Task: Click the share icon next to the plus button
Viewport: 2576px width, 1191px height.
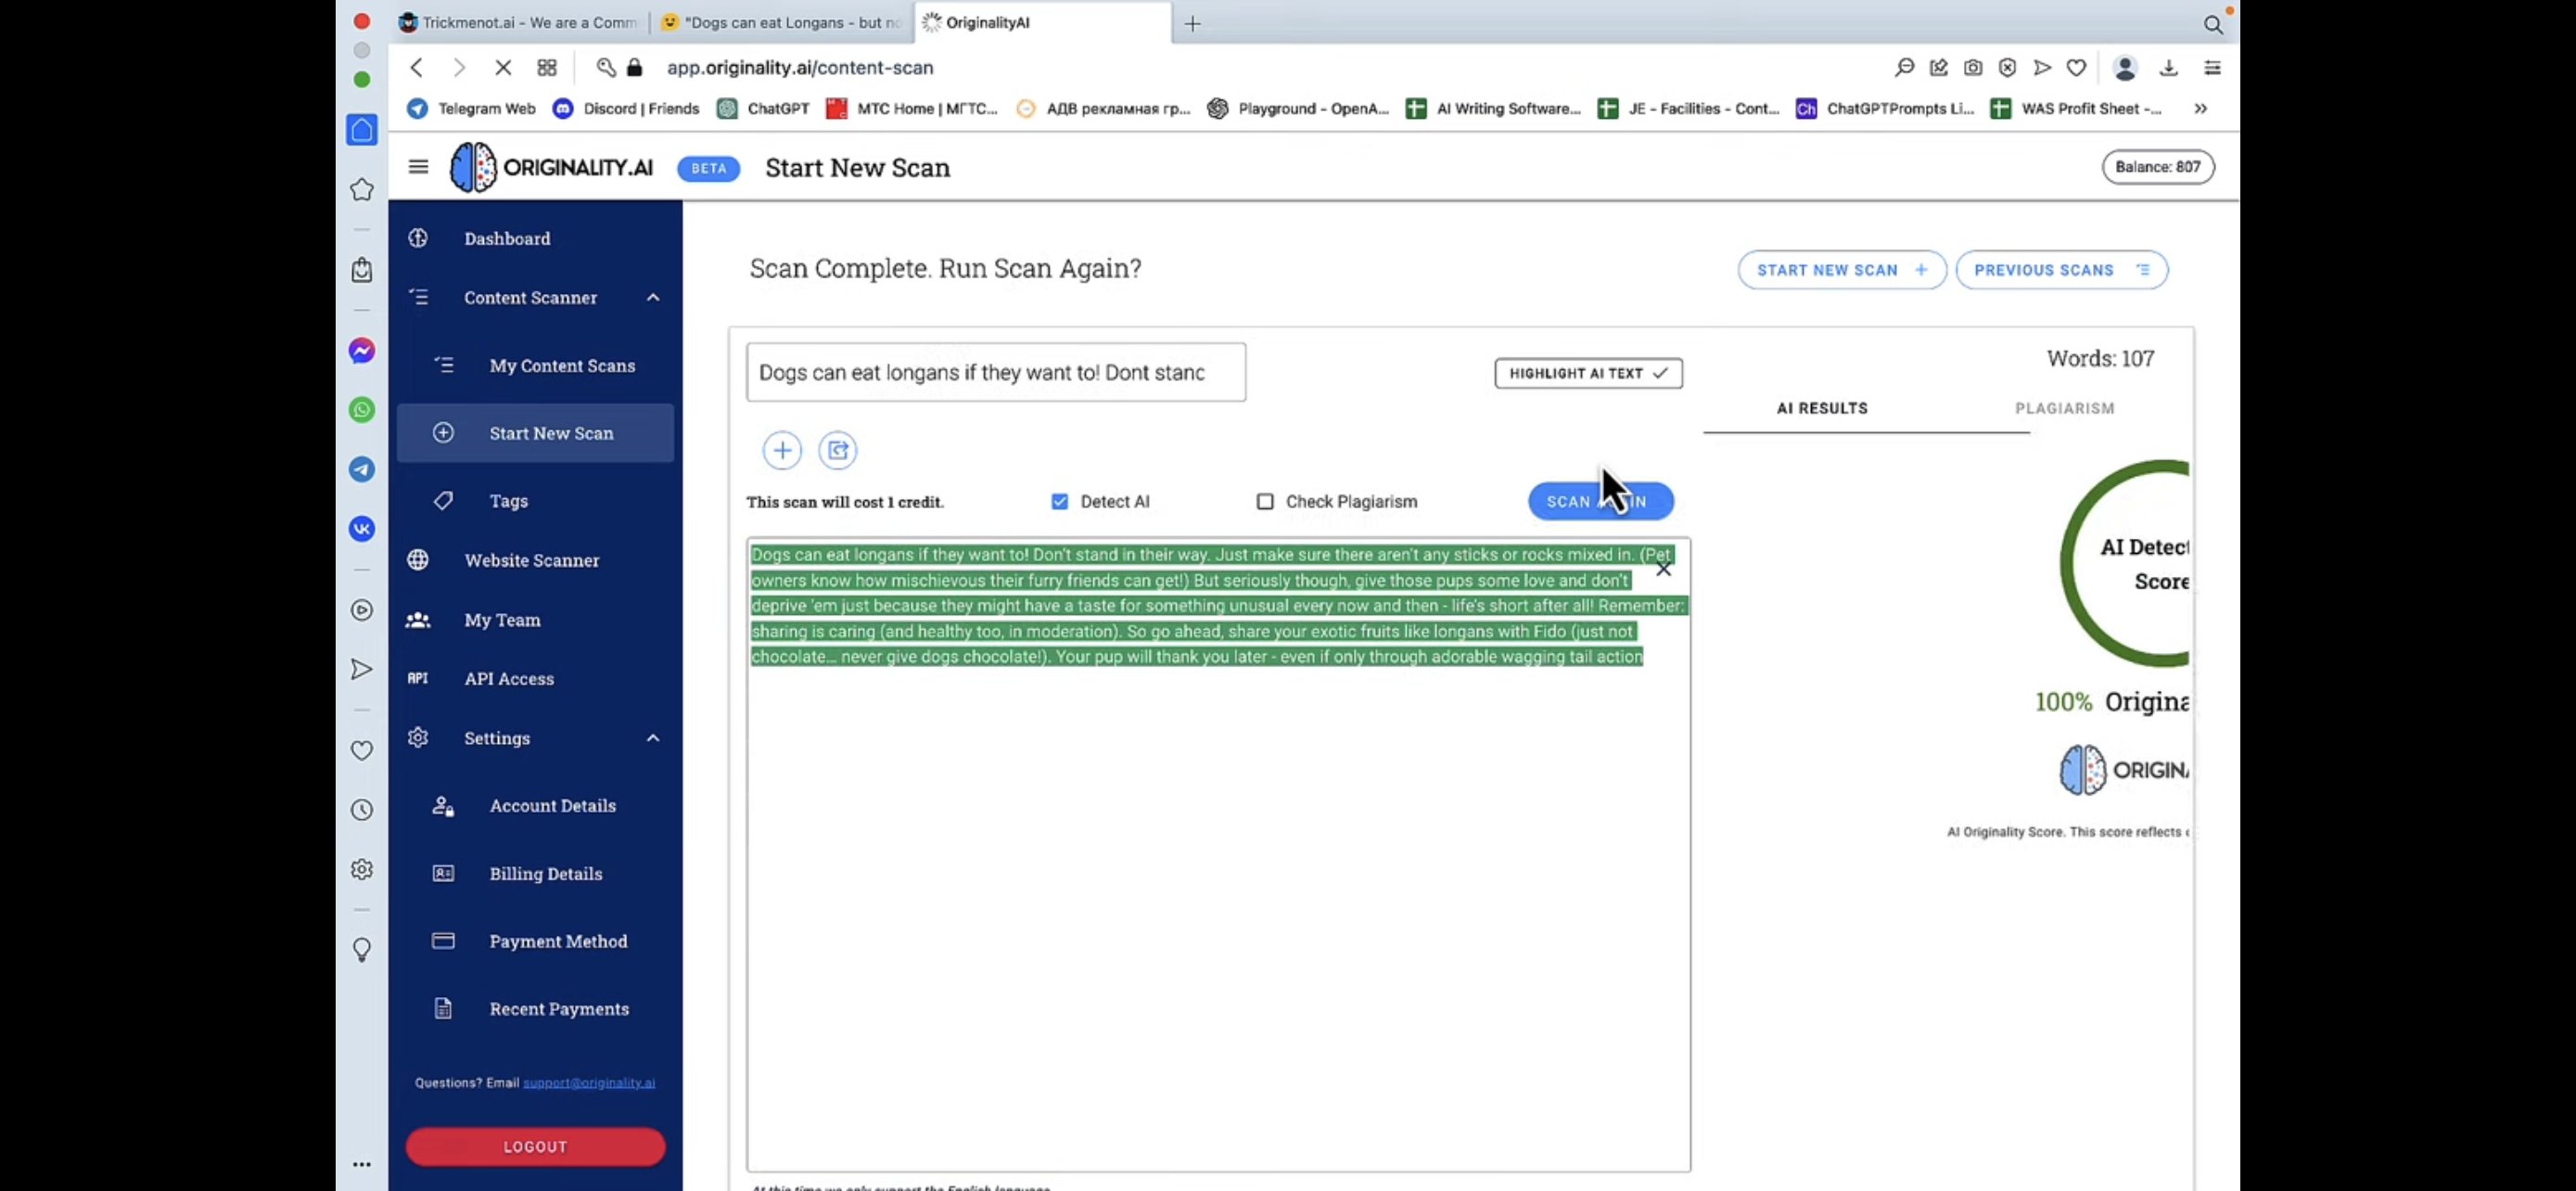Action: coord(838,450)
